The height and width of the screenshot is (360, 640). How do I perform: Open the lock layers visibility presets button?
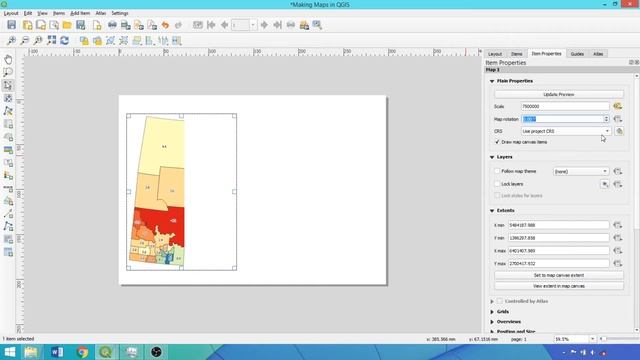coord(604,184)
